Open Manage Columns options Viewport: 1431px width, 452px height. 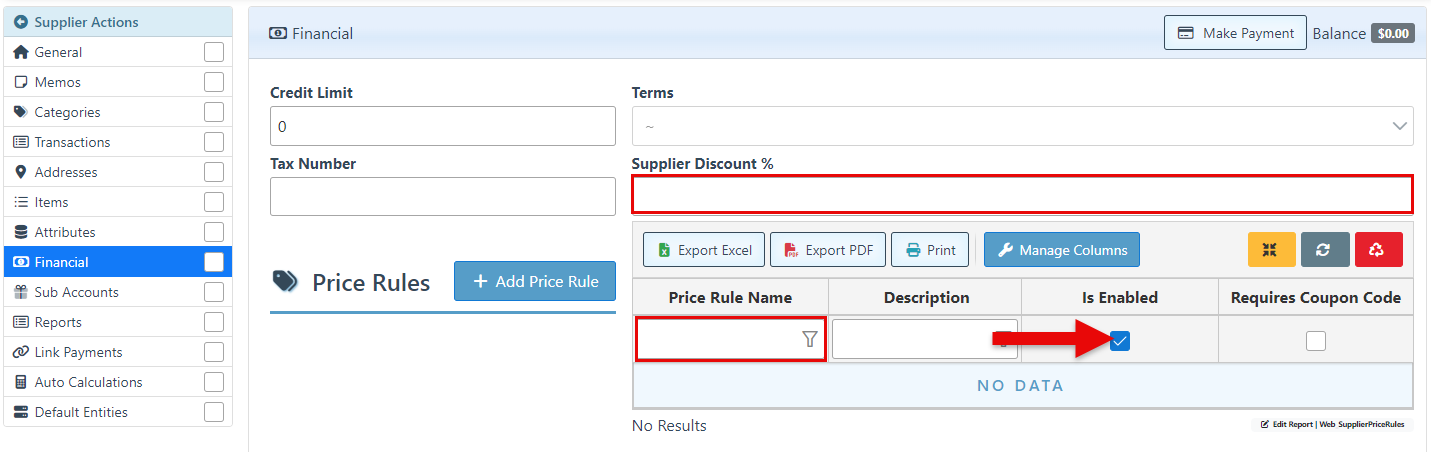(1061, 250)
